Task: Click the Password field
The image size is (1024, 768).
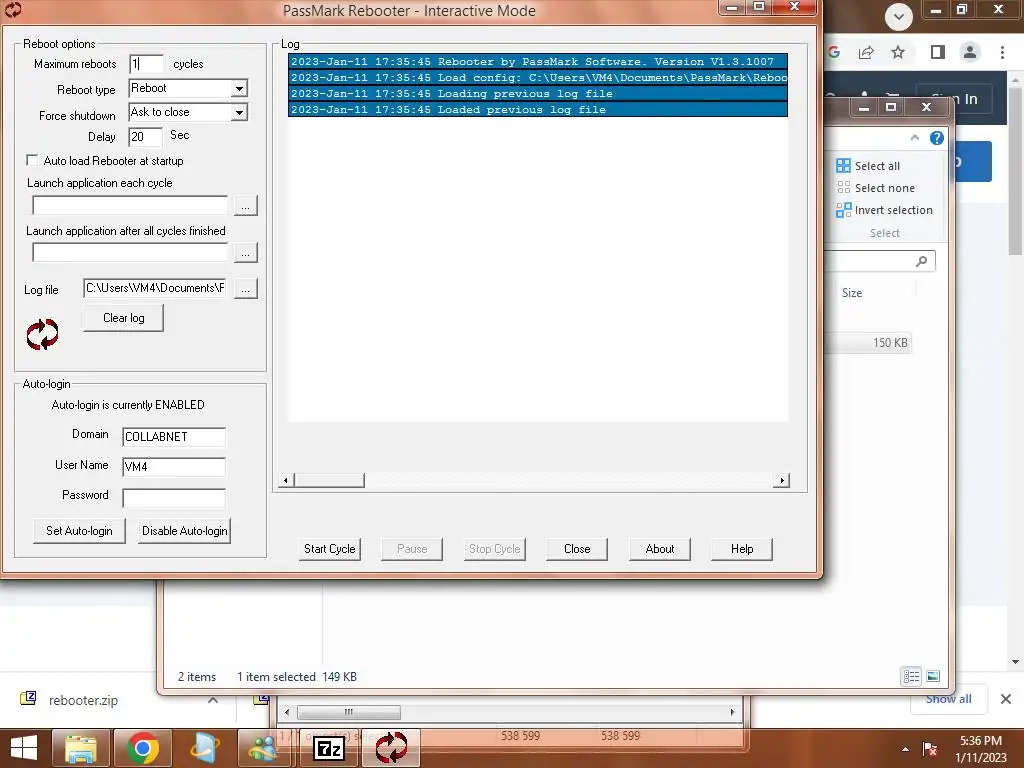Action: (x=174, y=498)
